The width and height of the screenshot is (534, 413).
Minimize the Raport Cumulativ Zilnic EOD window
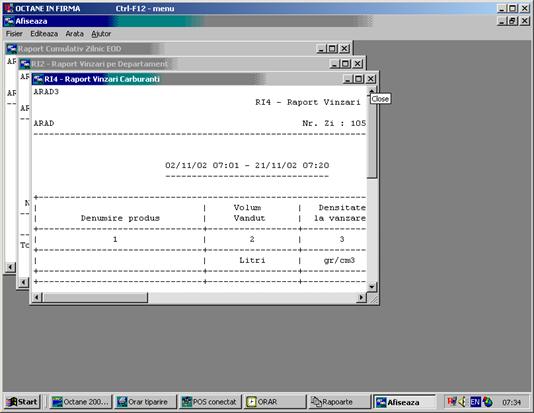pos(321,49)
